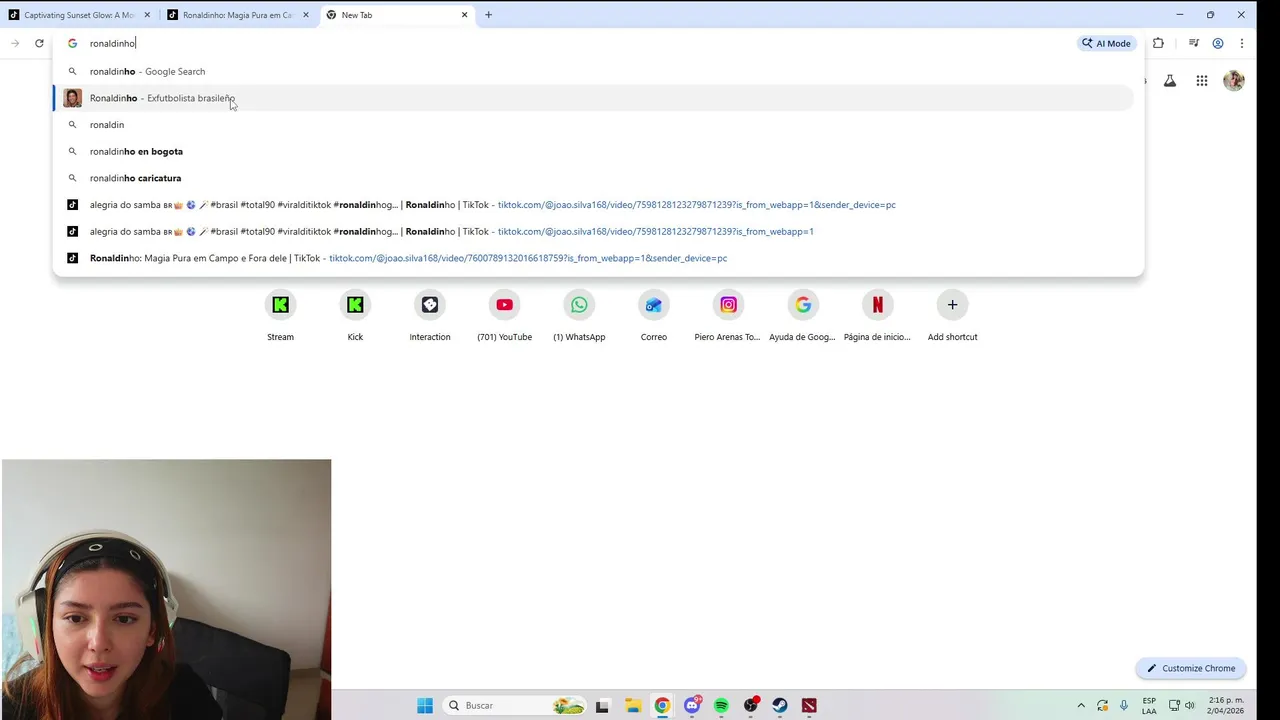
Task: Open OBS Studio from the taskbar
Action: pyautogui.click(x=750, y=705)
